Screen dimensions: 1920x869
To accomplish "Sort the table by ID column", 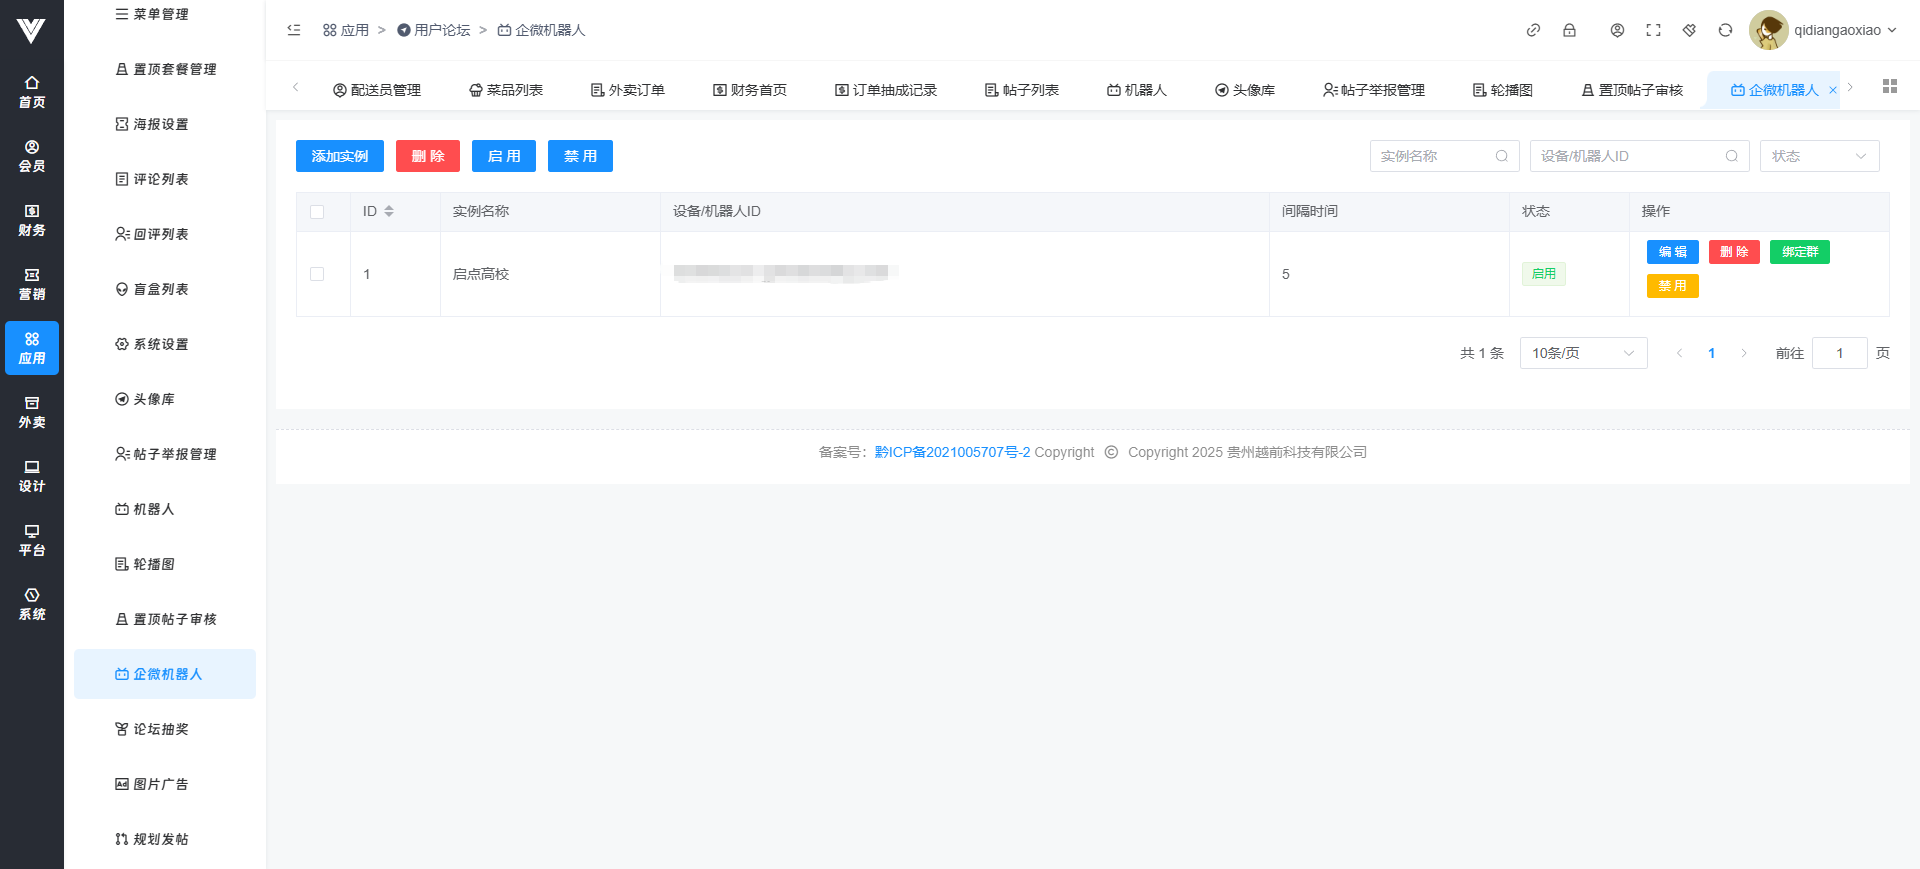I will pos(389,212).
